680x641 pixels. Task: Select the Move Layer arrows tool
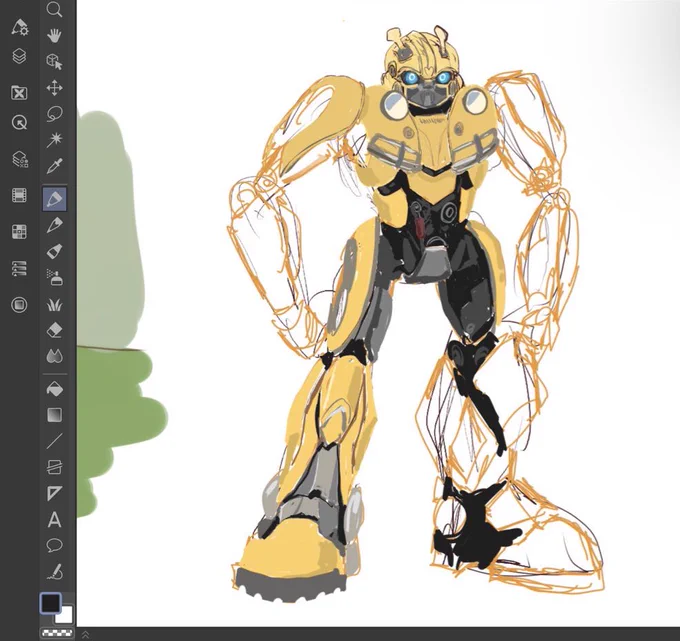point(54,88)
